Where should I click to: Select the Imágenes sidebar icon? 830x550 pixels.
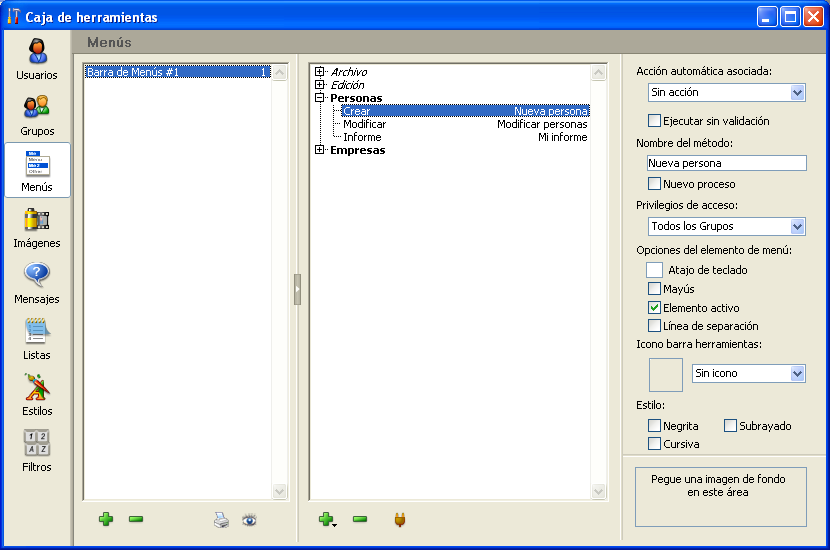pos(37,226)
